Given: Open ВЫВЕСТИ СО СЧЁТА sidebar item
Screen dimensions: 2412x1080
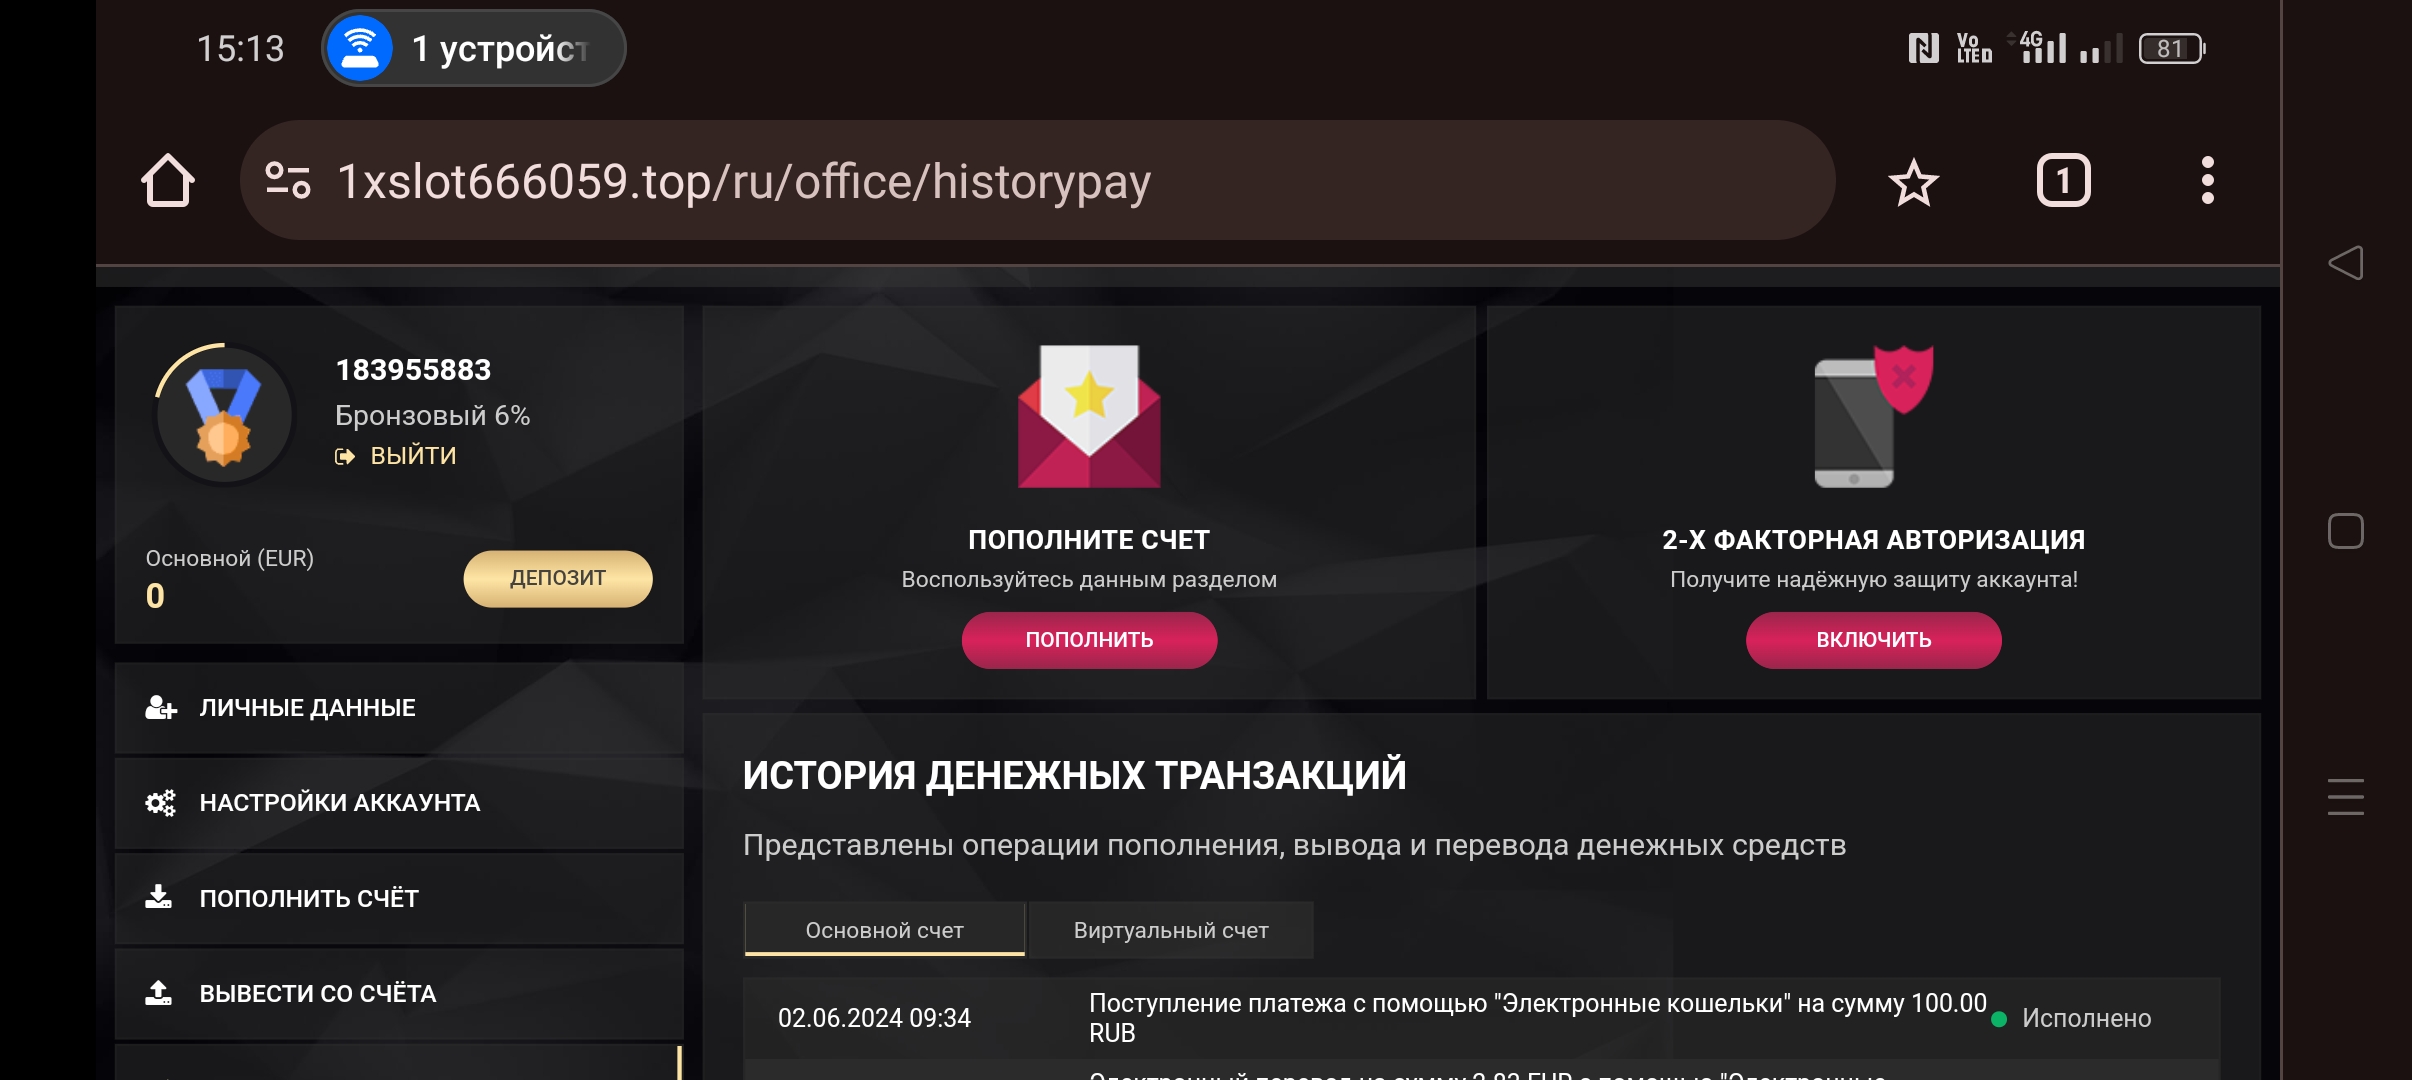Looking at the screenshot, I should pos(399,994).
